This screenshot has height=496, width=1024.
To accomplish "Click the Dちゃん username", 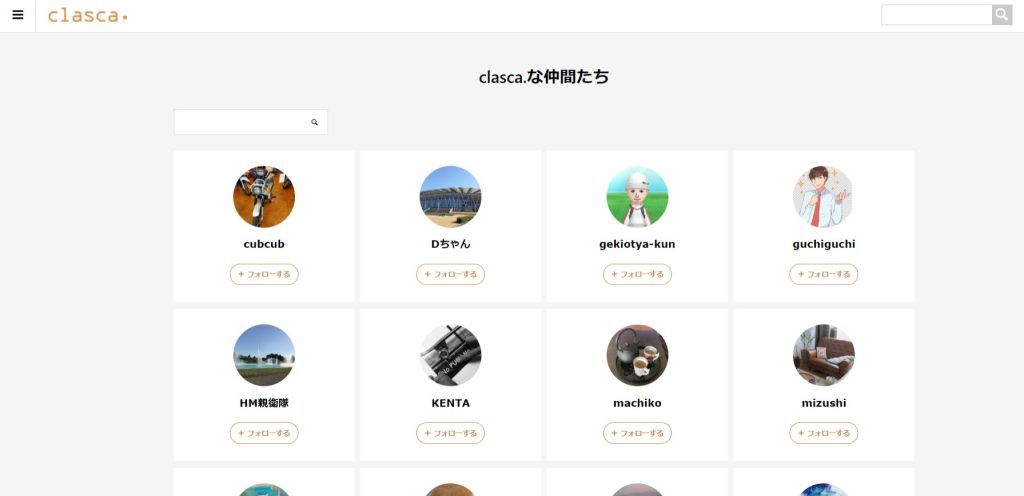I will [451, 244].
